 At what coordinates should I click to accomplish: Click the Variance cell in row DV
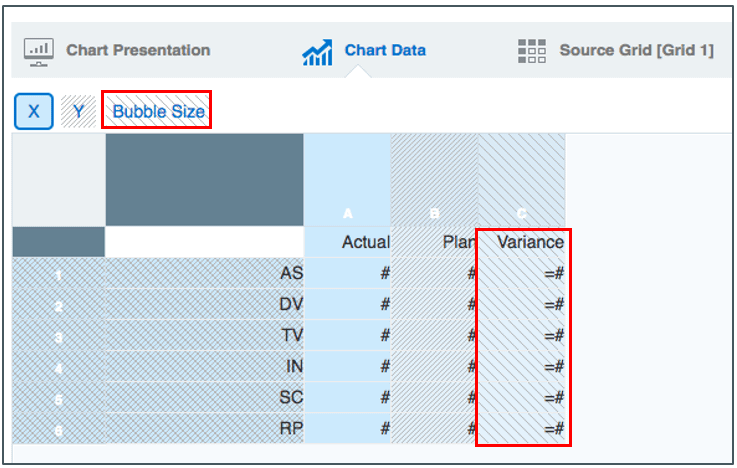pyautogui.click(x=521, y=304)
